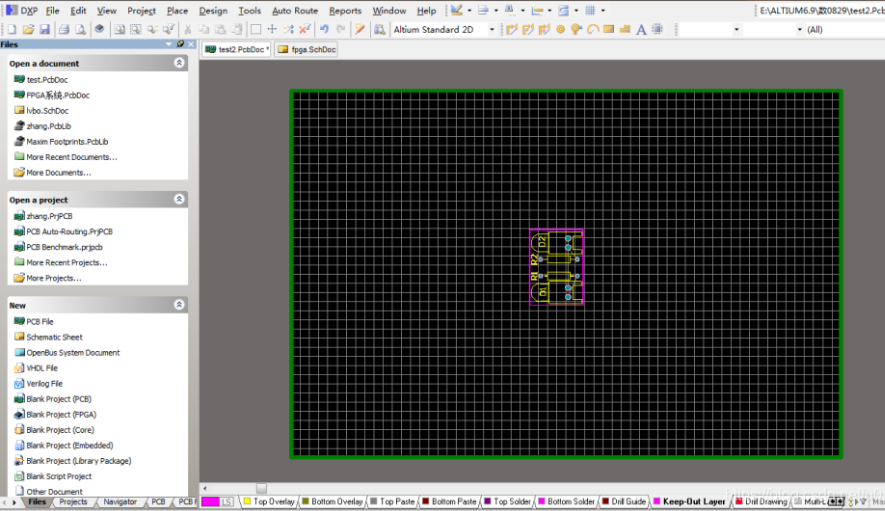
Task: Select Drill Guide layer tab
Action: (x=624, y=501)
